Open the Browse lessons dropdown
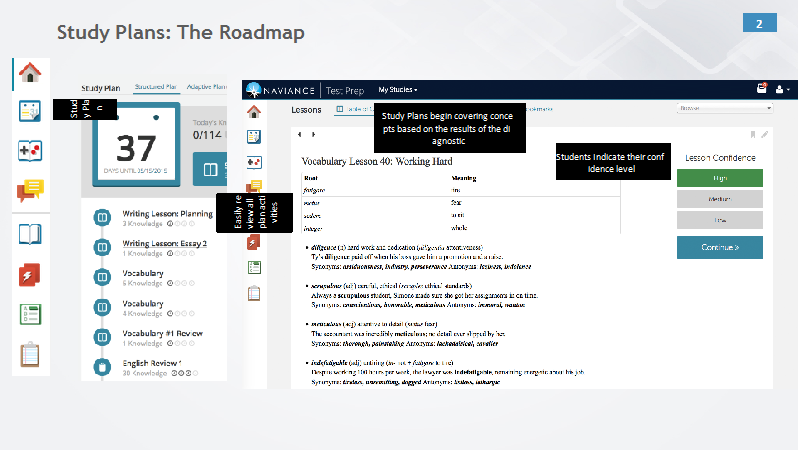Screen dimensions: 800x450 pos(724,108)
